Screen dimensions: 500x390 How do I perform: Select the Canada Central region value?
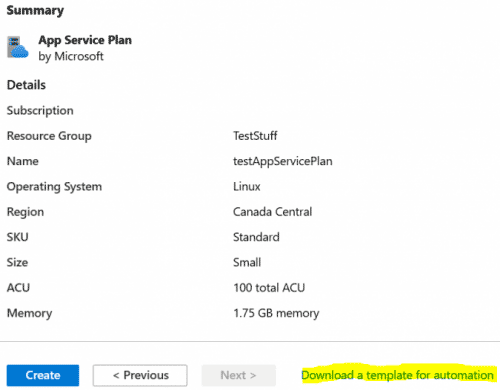tap(273, 212)
